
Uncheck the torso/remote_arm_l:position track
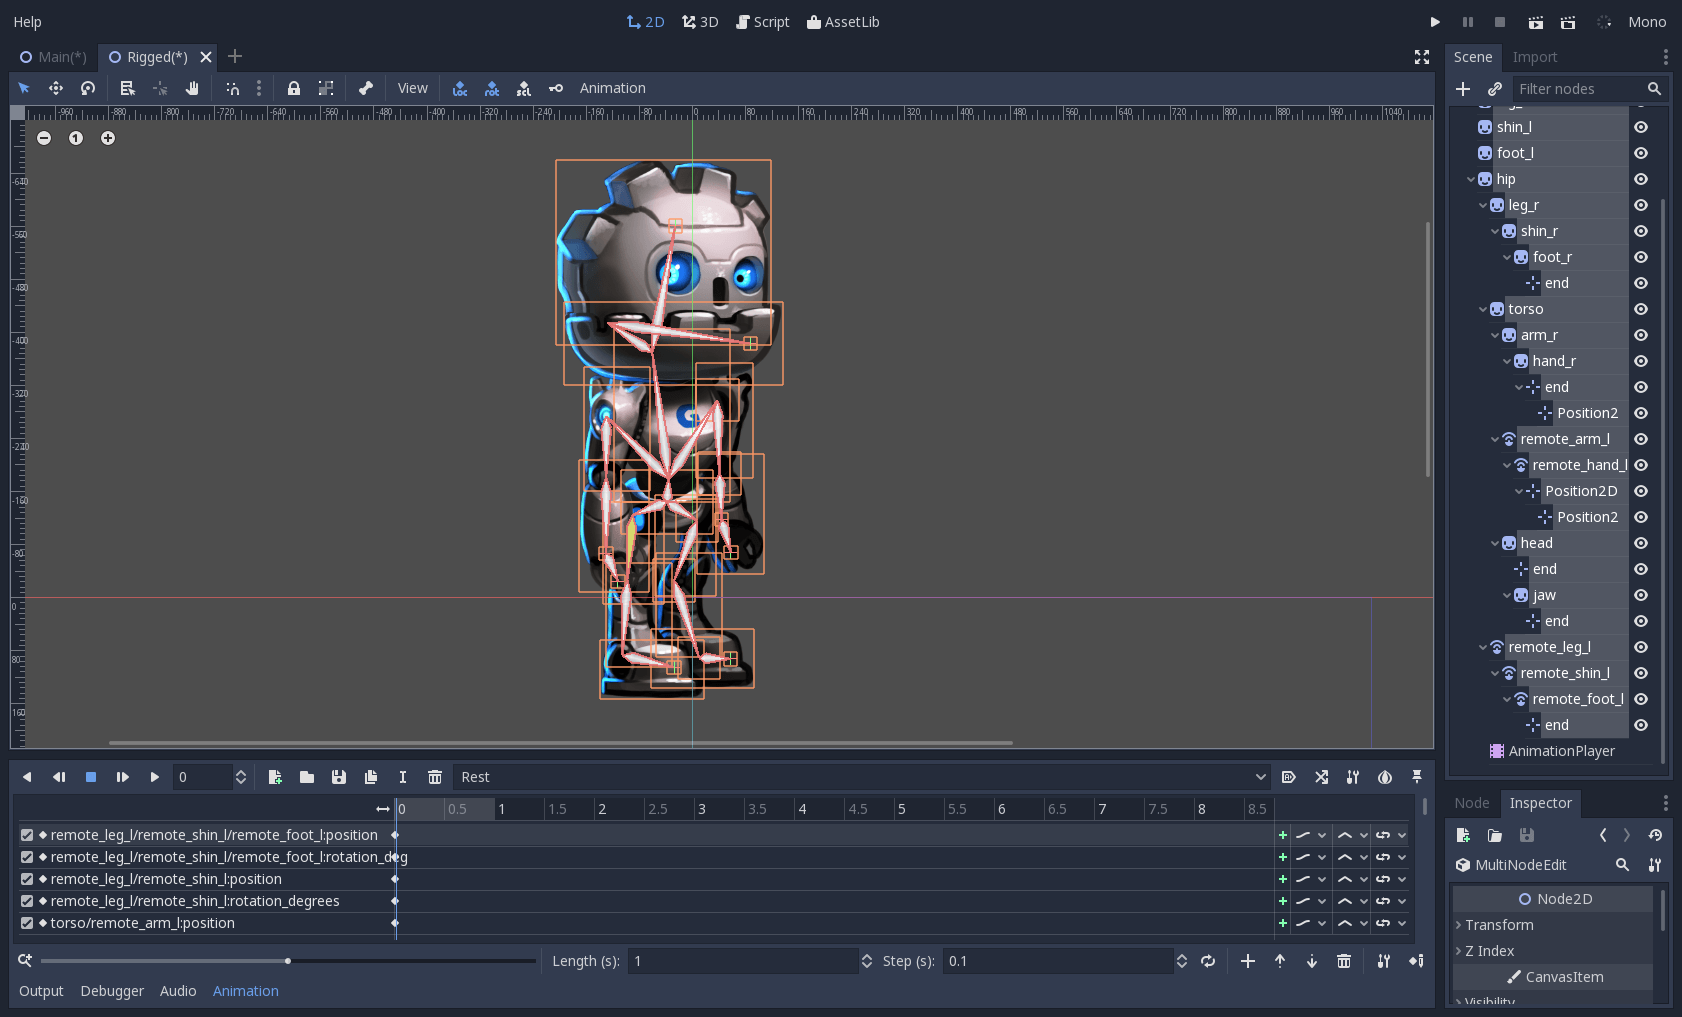(x=25, y=923)
